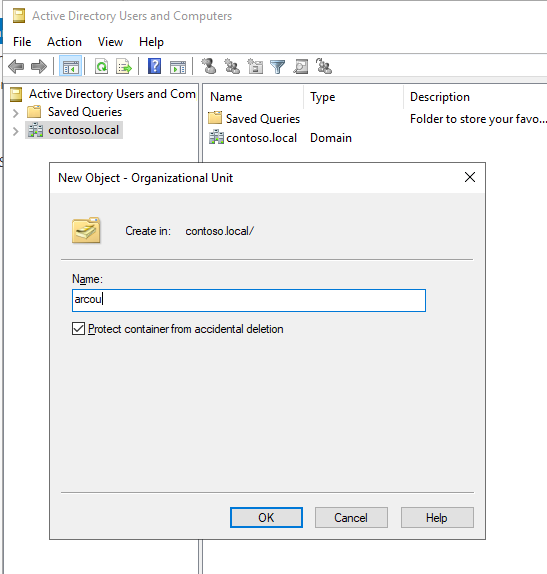The height and width of the screenshot is (574, 547).
Task: Click the app icon in the title bar
Action: pos(19,16)
